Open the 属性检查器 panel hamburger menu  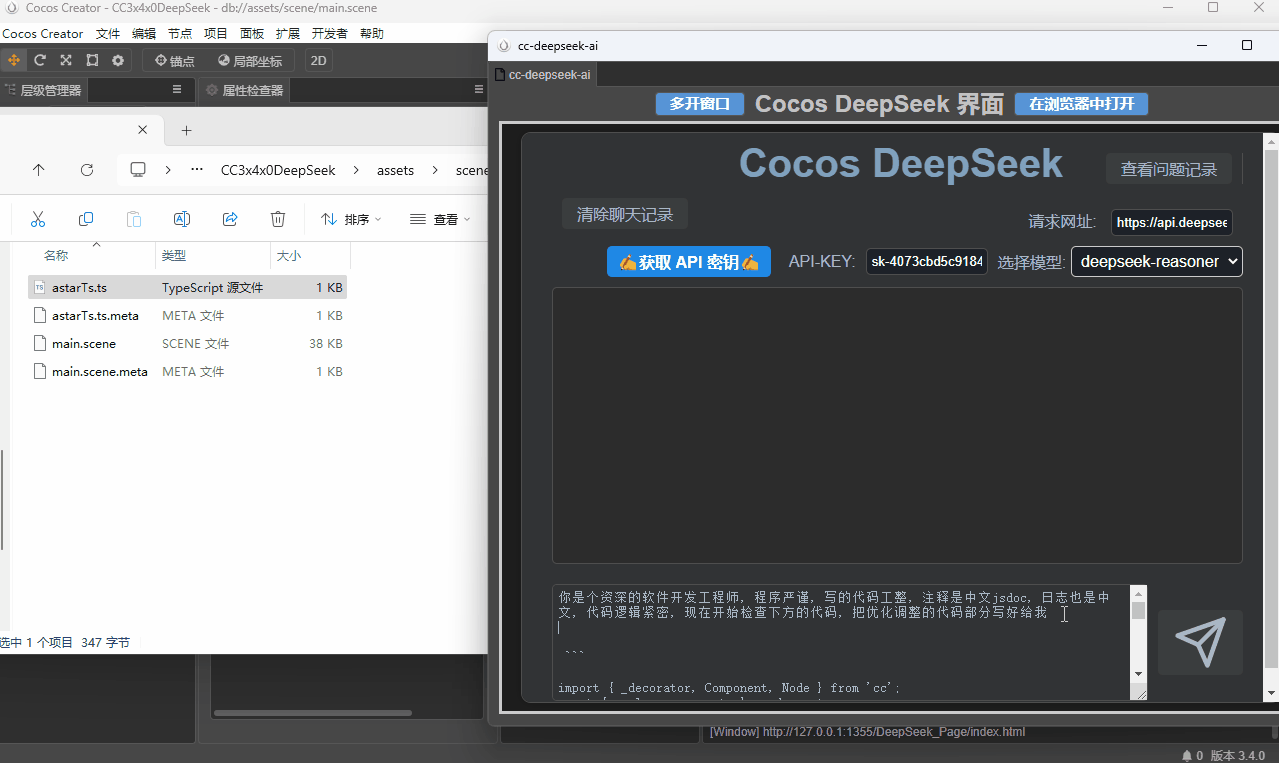coord(479,90)
